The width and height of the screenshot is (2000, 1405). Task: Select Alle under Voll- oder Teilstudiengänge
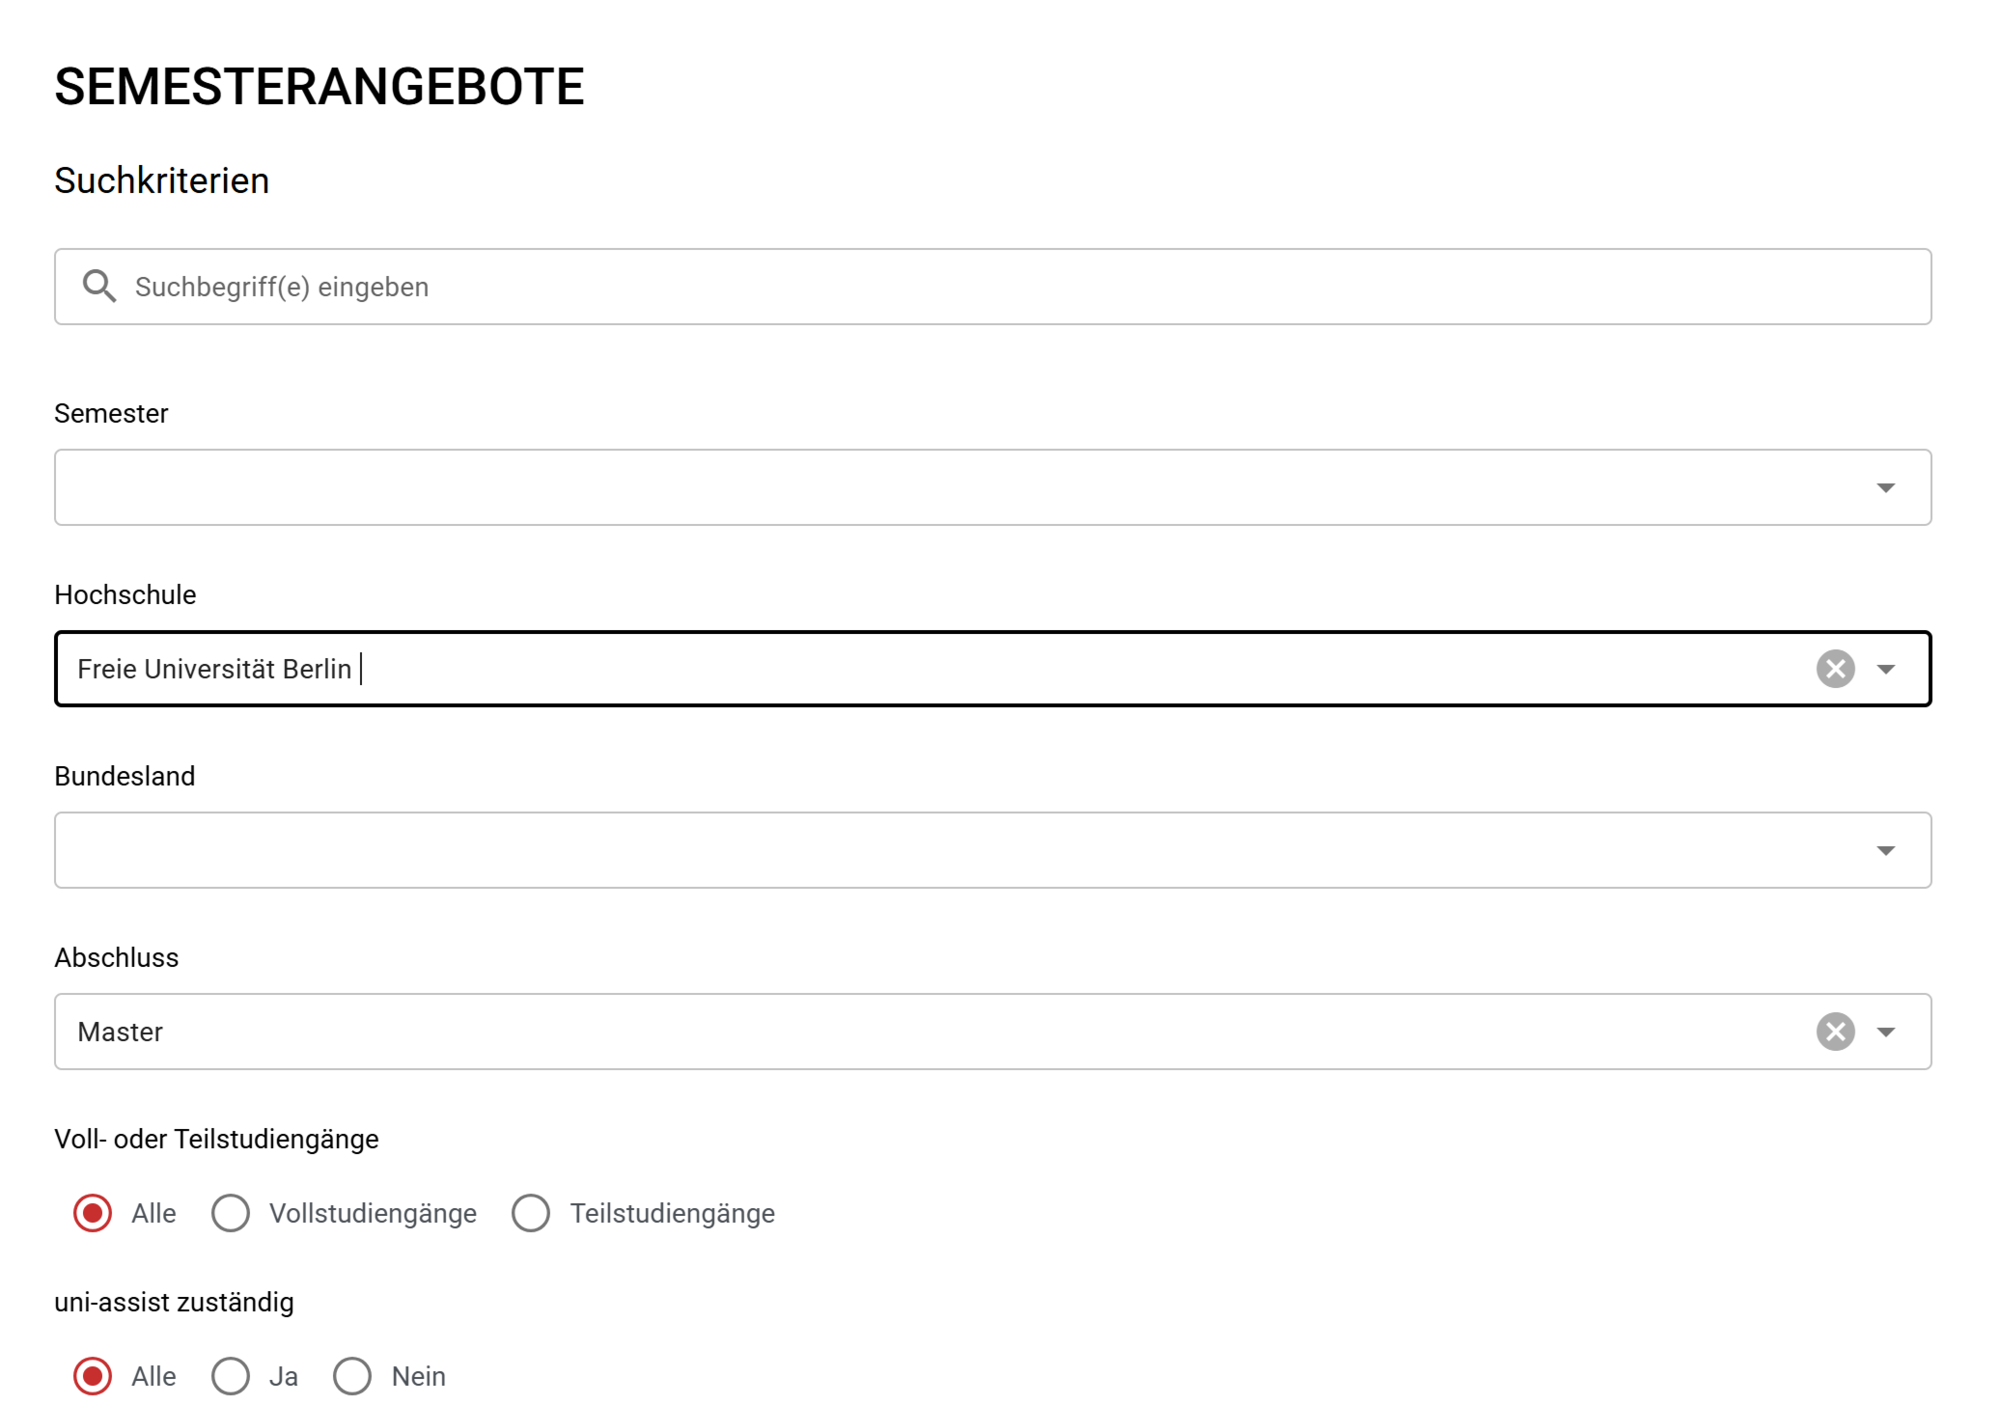pyautogui.click(x=93, y=1213)
